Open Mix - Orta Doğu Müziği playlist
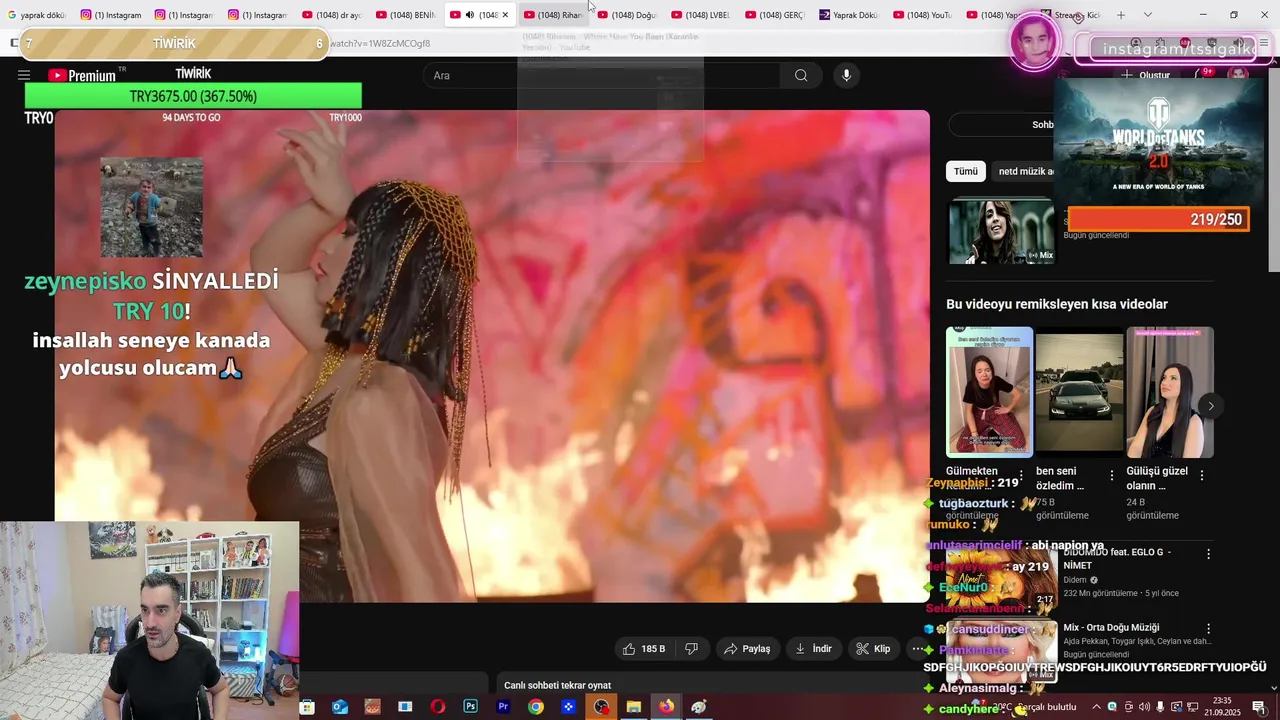Screen dimensions: 1280x720 tap(1111, 627)
